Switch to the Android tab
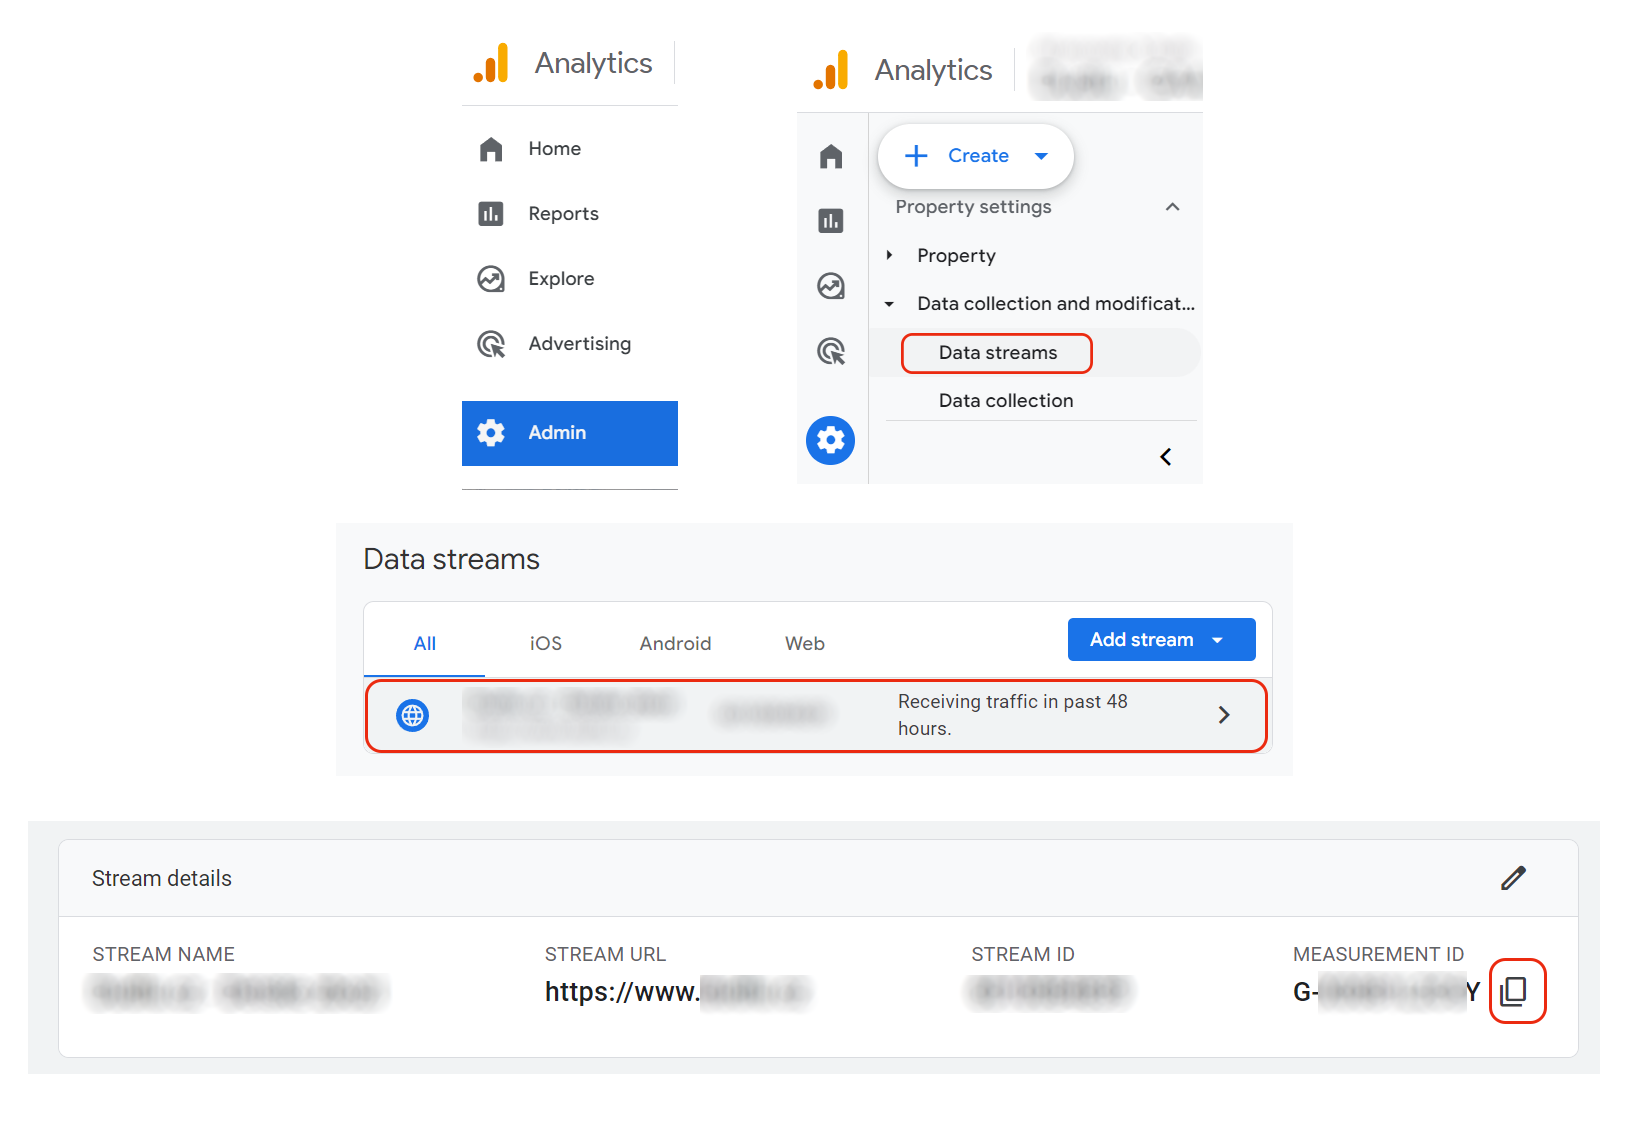The image size is (1640, 1124). tap(675, 643)
